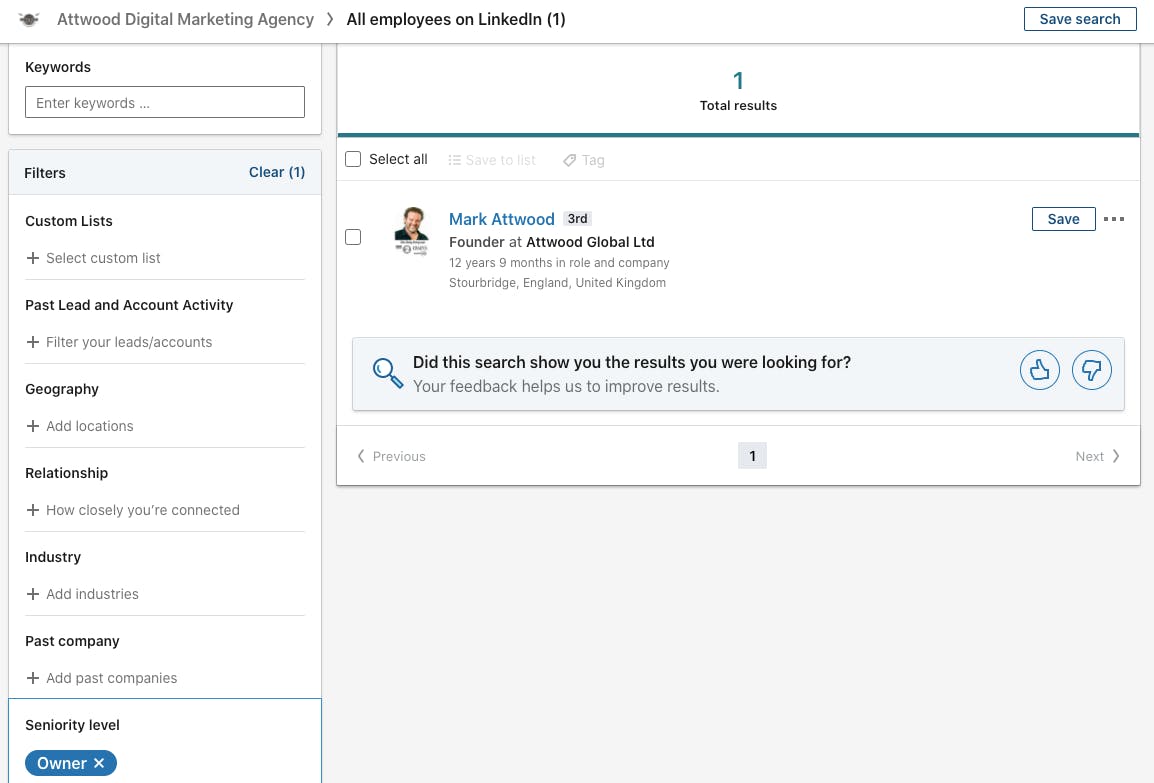The height and width of the screenshot is (783, 1154).
Task: Select page 1 in pagination
Action: point(752,456)
